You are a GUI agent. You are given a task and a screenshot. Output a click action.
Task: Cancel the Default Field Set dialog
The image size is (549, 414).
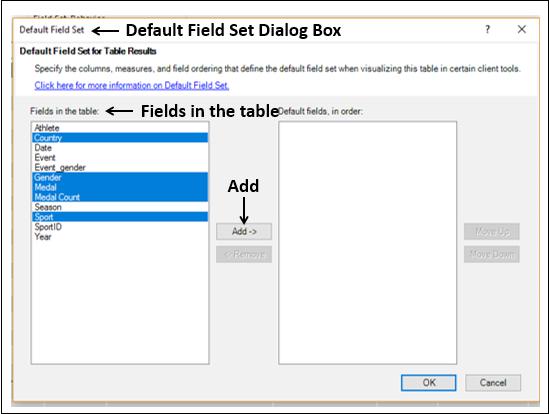[x=493, y=382]
